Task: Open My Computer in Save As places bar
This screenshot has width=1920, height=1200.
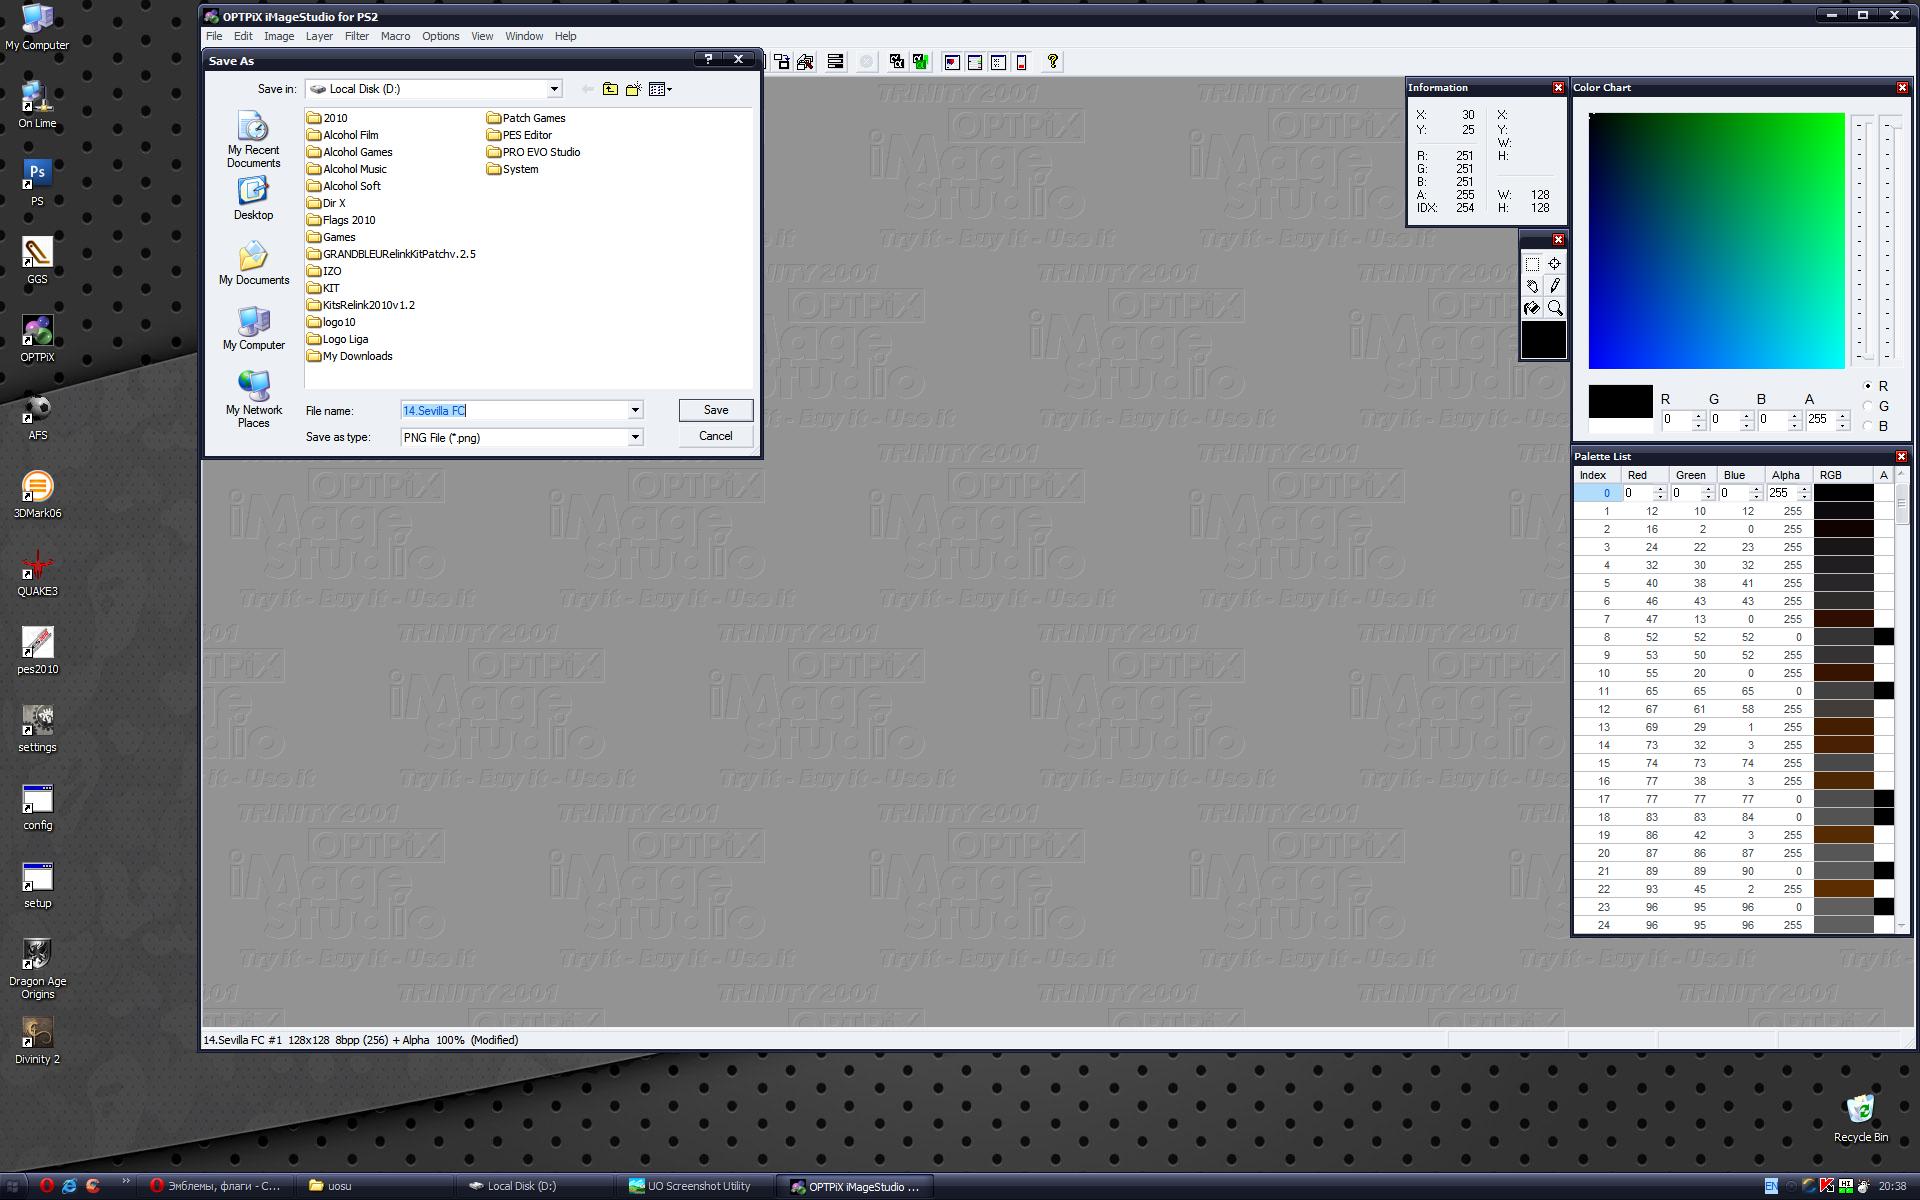Action: (x=253, y=328)
